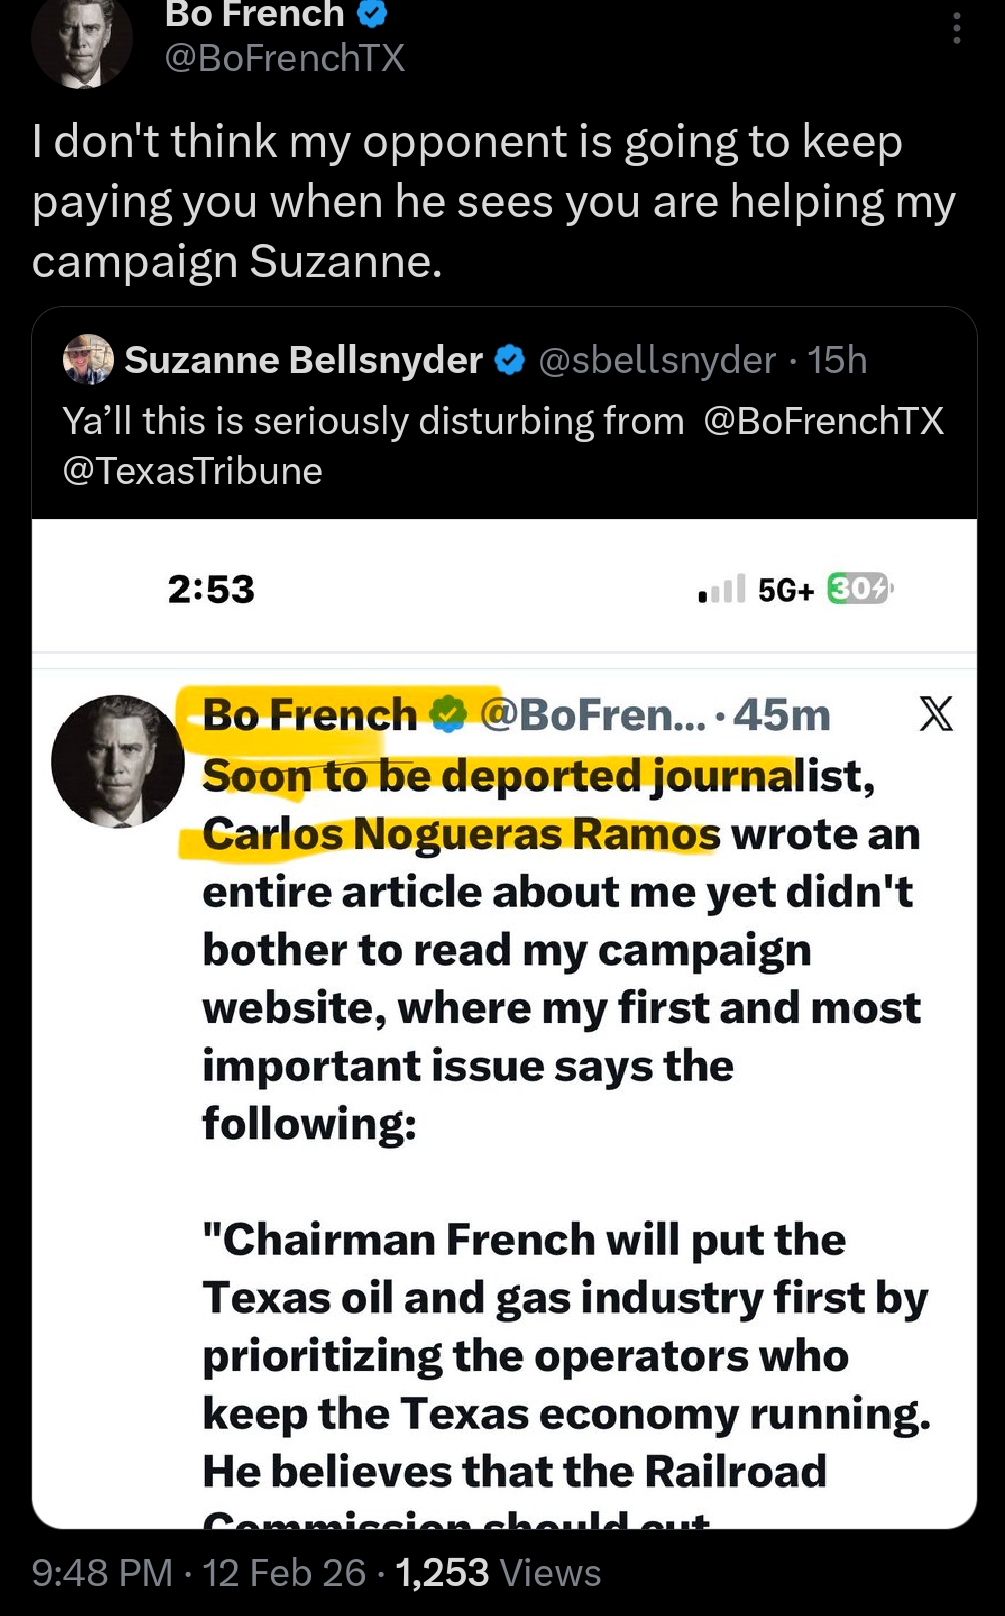
Task: Open the three-dot more options menu
Action: [x=957, y=28]
